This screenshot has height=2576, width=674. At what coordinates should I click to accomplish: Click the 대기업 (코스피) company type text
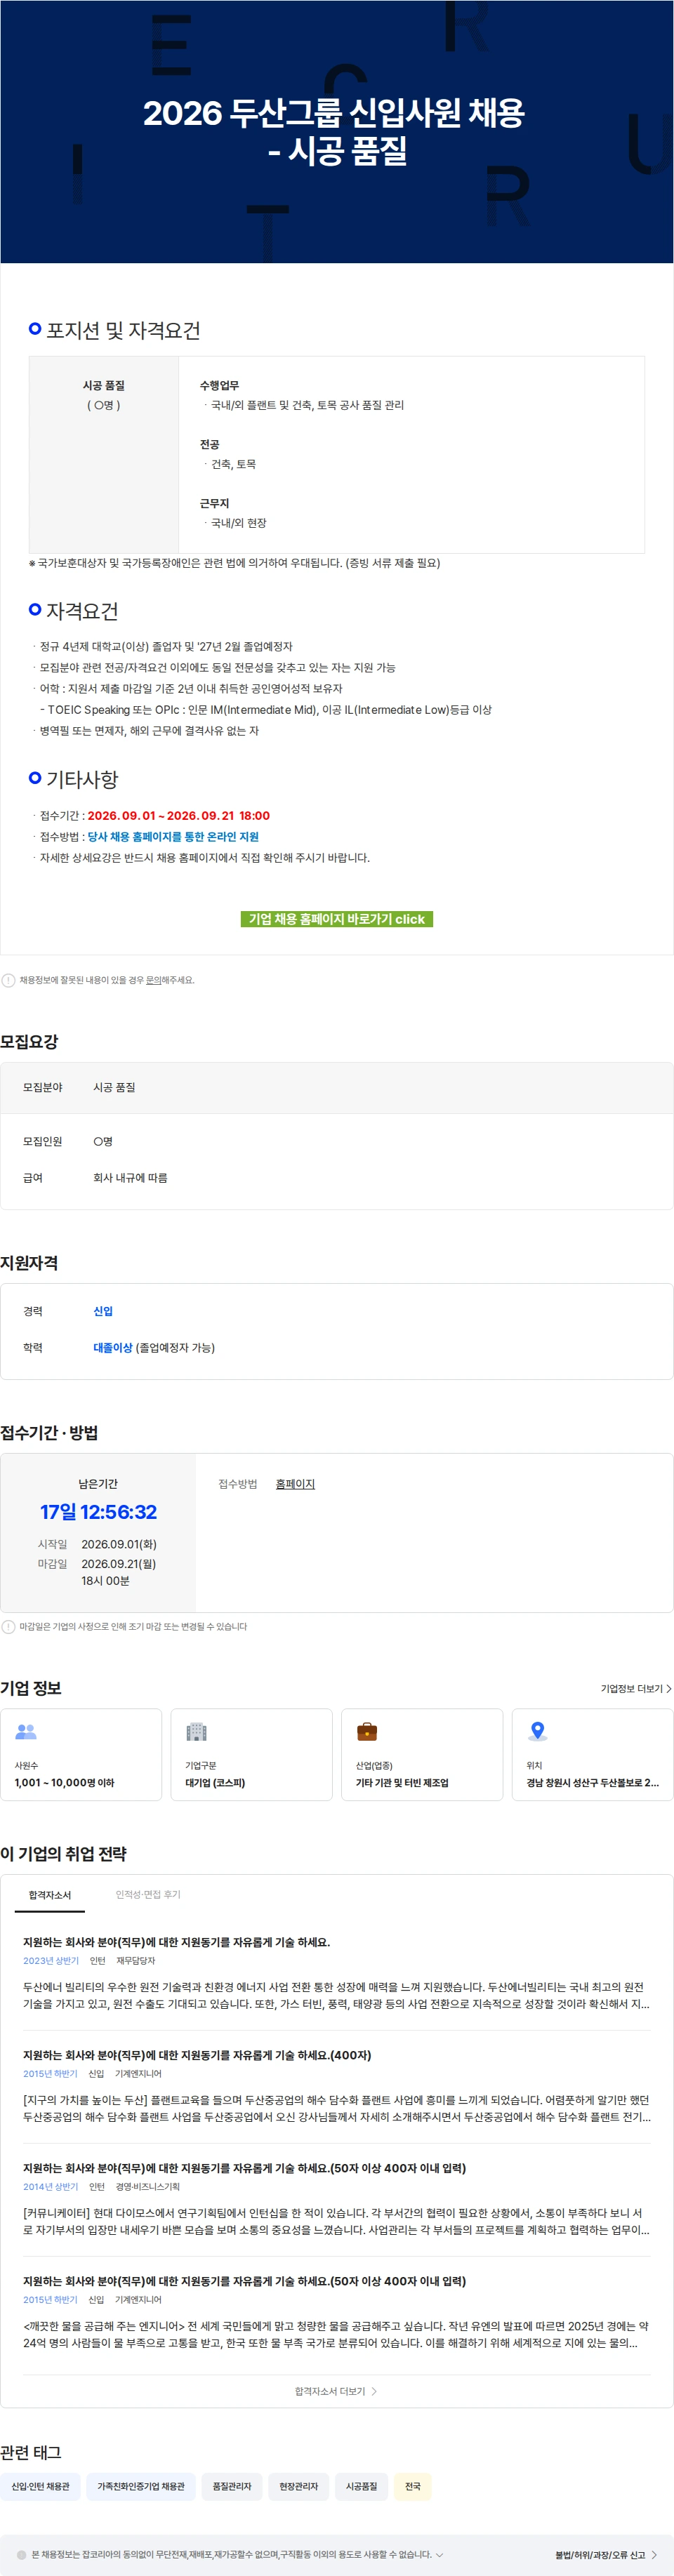pyautogui.click(x=215, y=1783)
